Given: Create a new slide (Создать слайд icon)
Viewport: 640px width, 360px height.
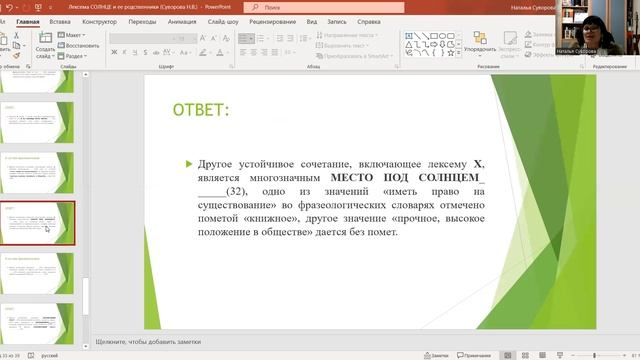Looking at the screenshot, I should (x=45, y=38).
